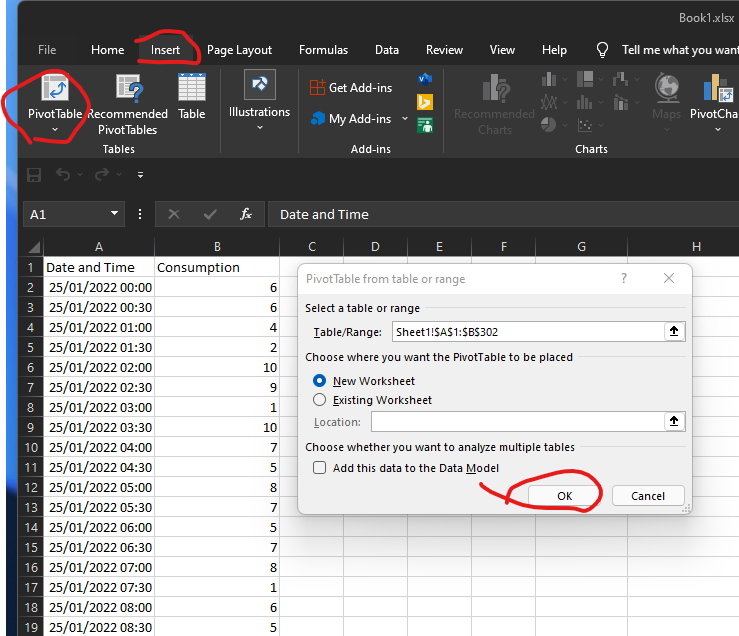Check Add this data to the Data Model
Image resolution: width=739 pixels, height=636 pixels.
point(320,468)
